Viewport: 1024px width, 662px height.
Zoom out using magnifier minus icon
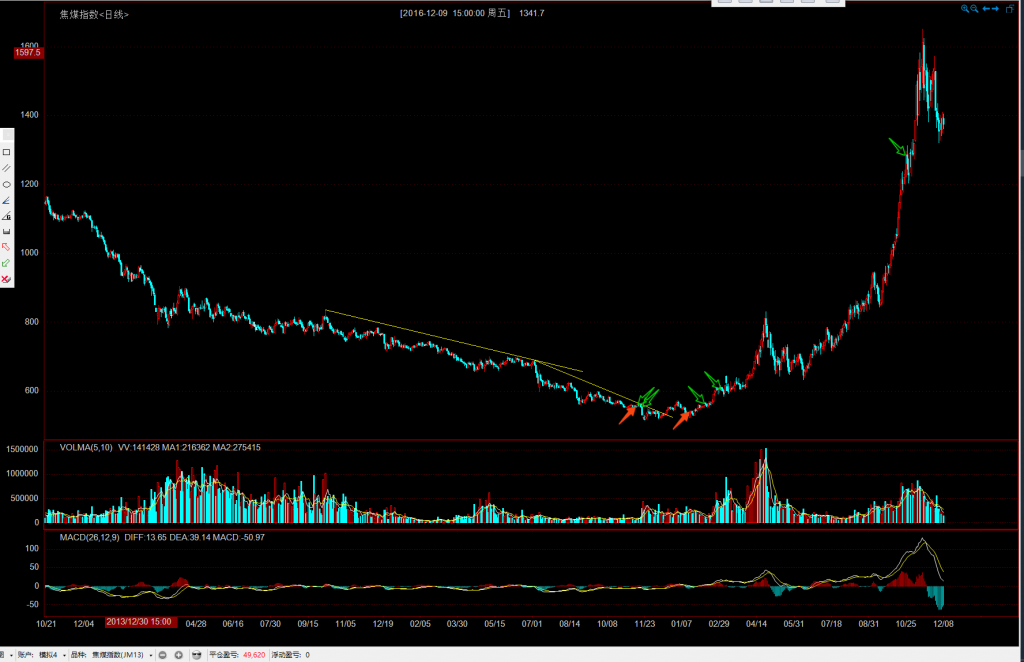(976, 8)
